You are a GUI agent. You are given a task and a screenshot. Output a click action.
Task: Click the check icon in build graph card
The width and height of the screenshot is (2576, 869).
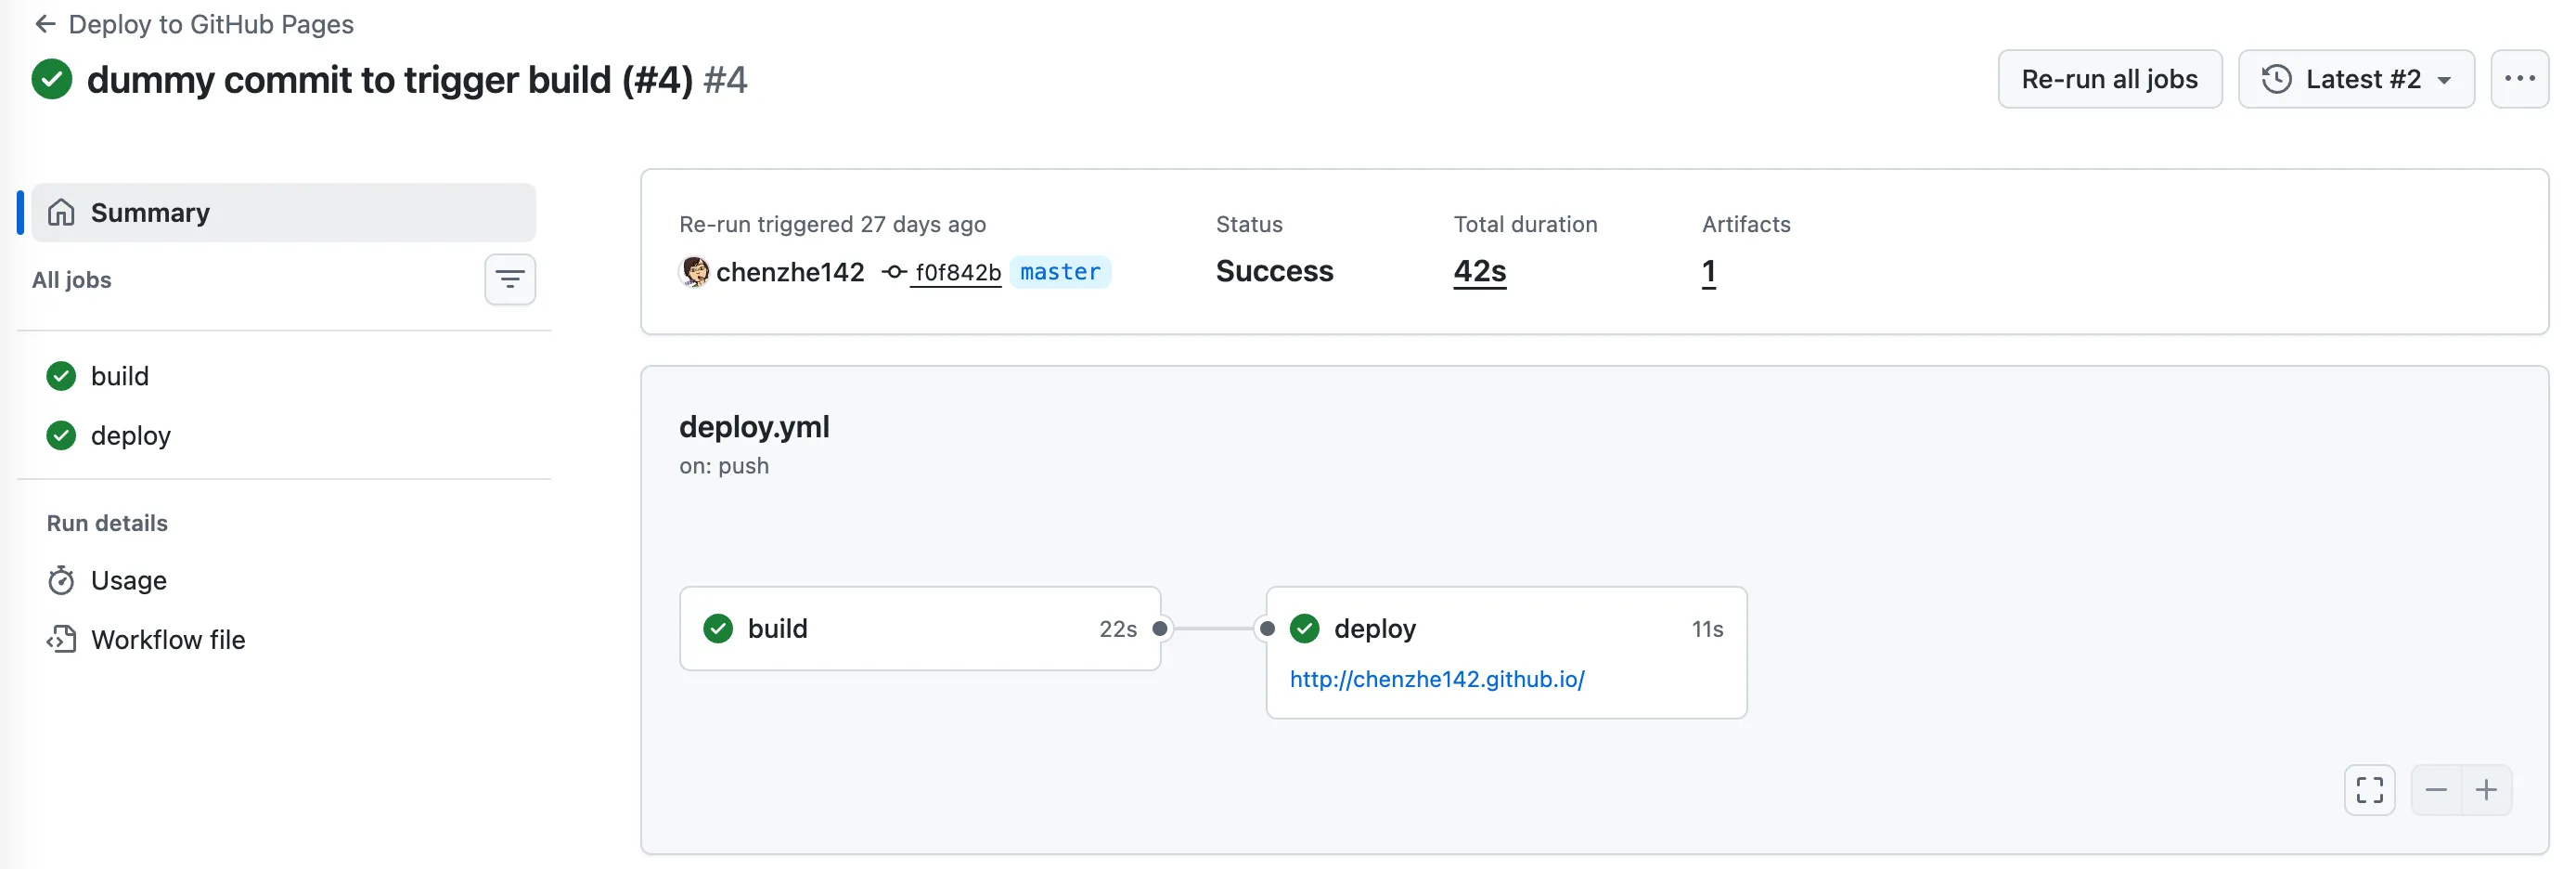[718, 628]
